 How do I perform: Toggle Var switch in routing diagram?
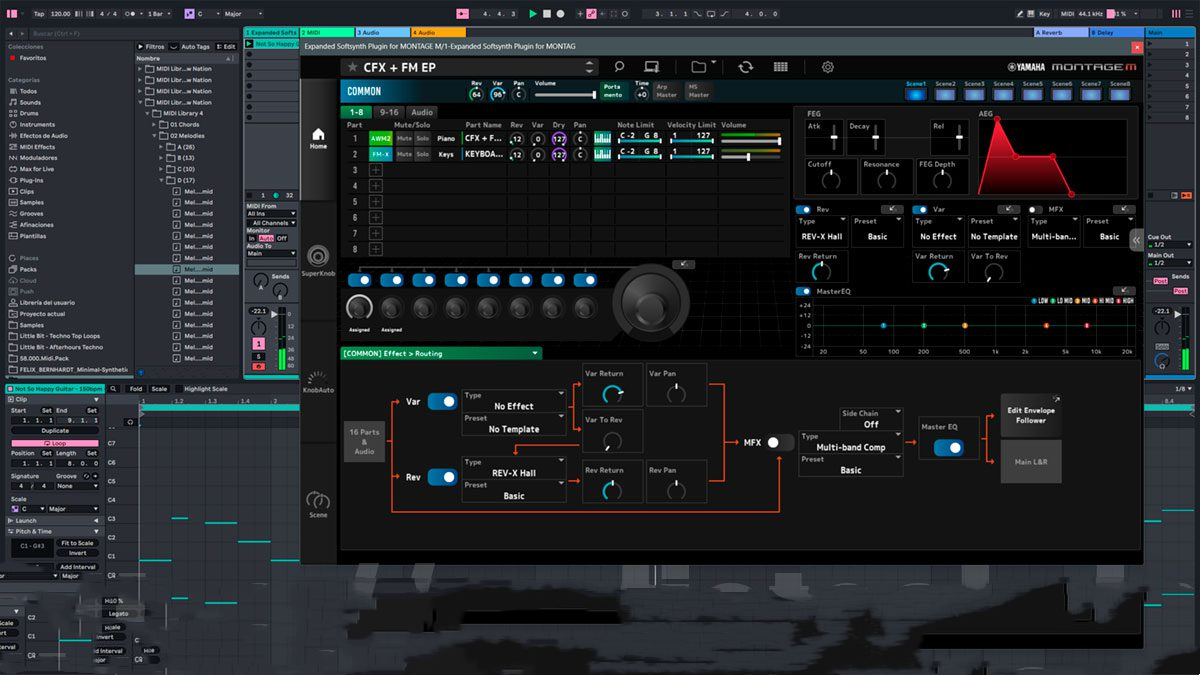coord(442,401)
